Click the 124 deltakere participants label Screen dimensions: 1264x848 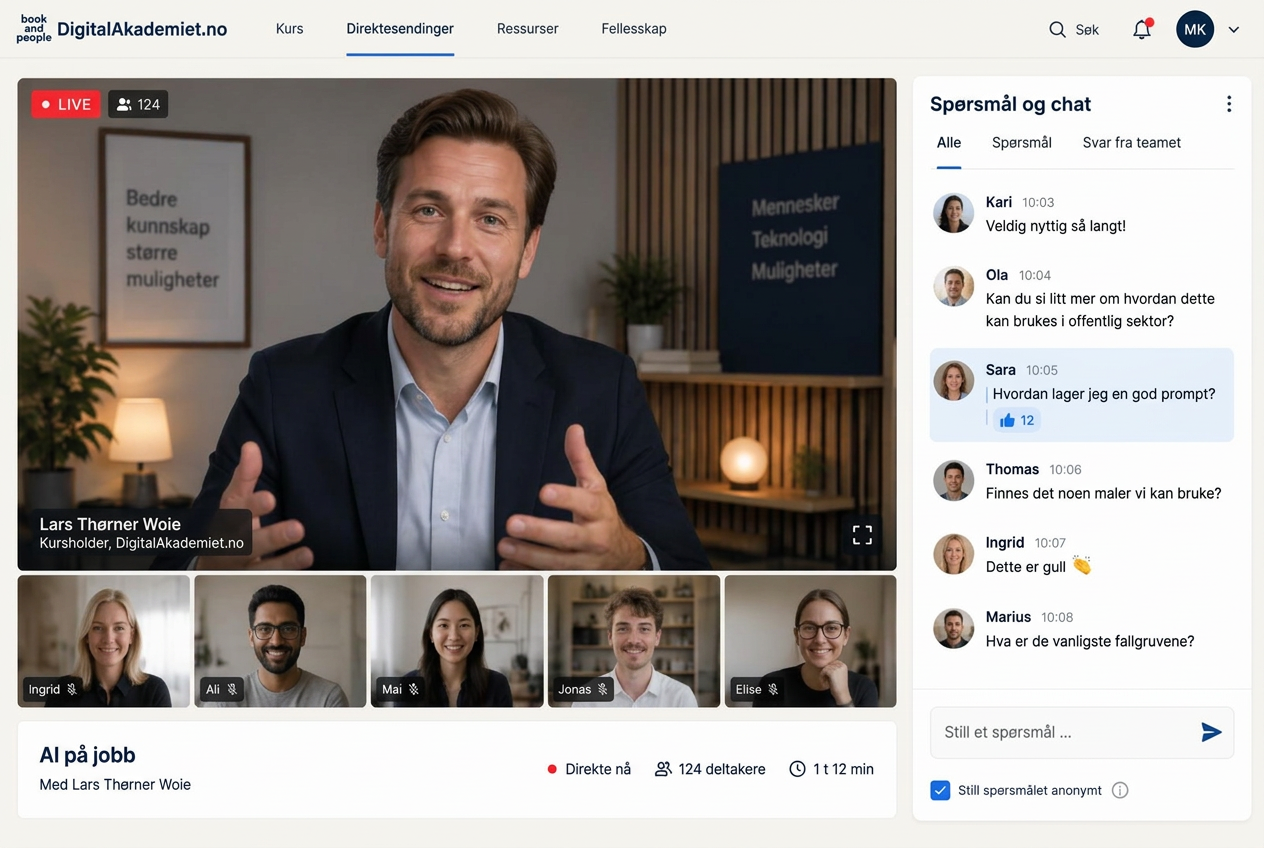click(710, 769)
